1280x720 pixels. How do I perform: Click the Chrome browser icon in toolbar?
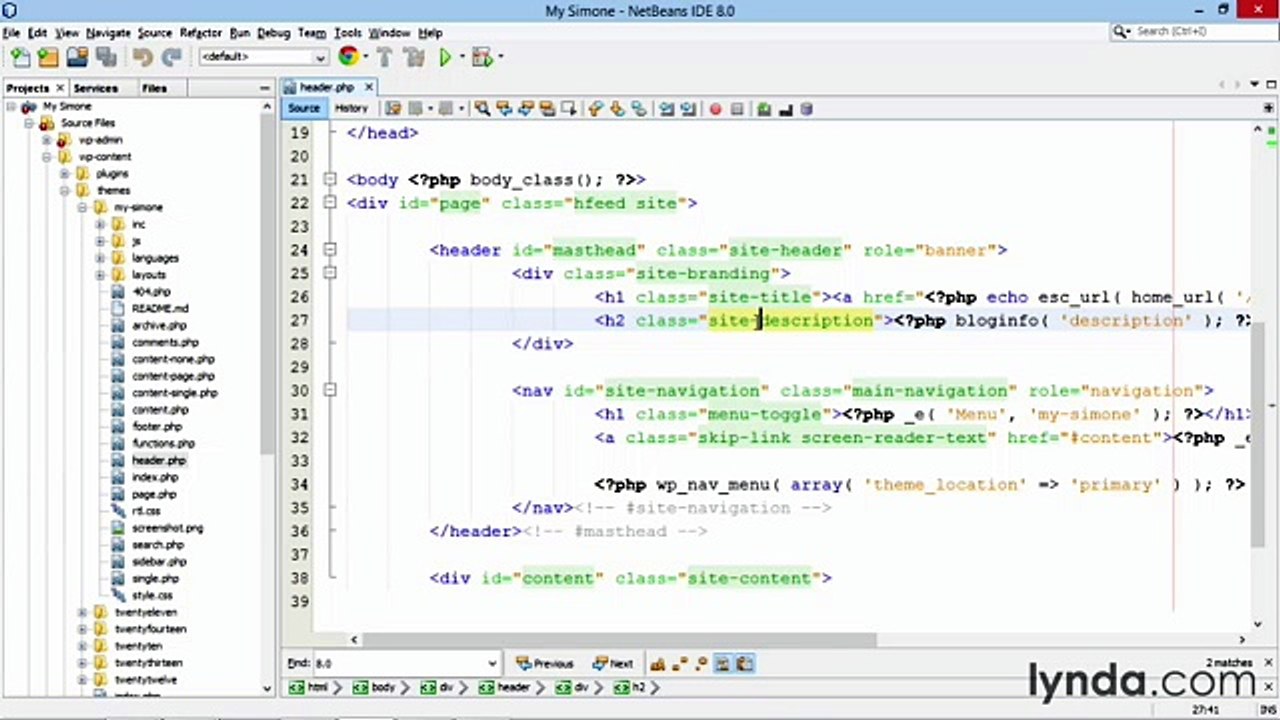click(348, 57)
